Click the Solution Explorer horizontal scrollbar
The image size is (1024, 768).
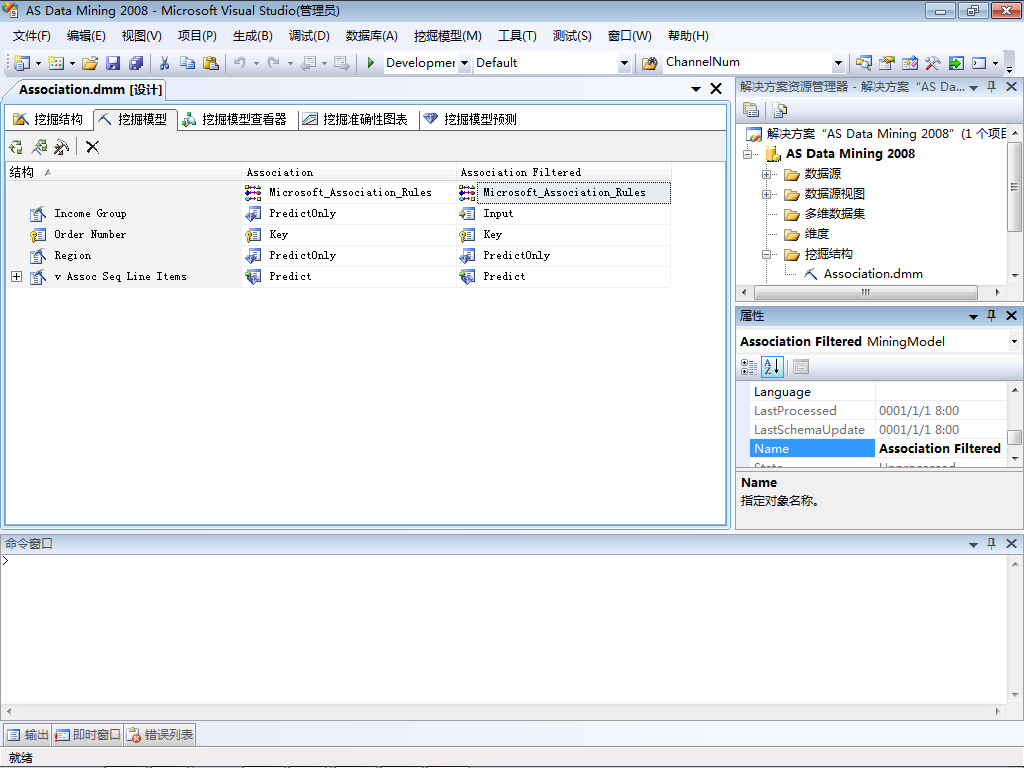865,293
